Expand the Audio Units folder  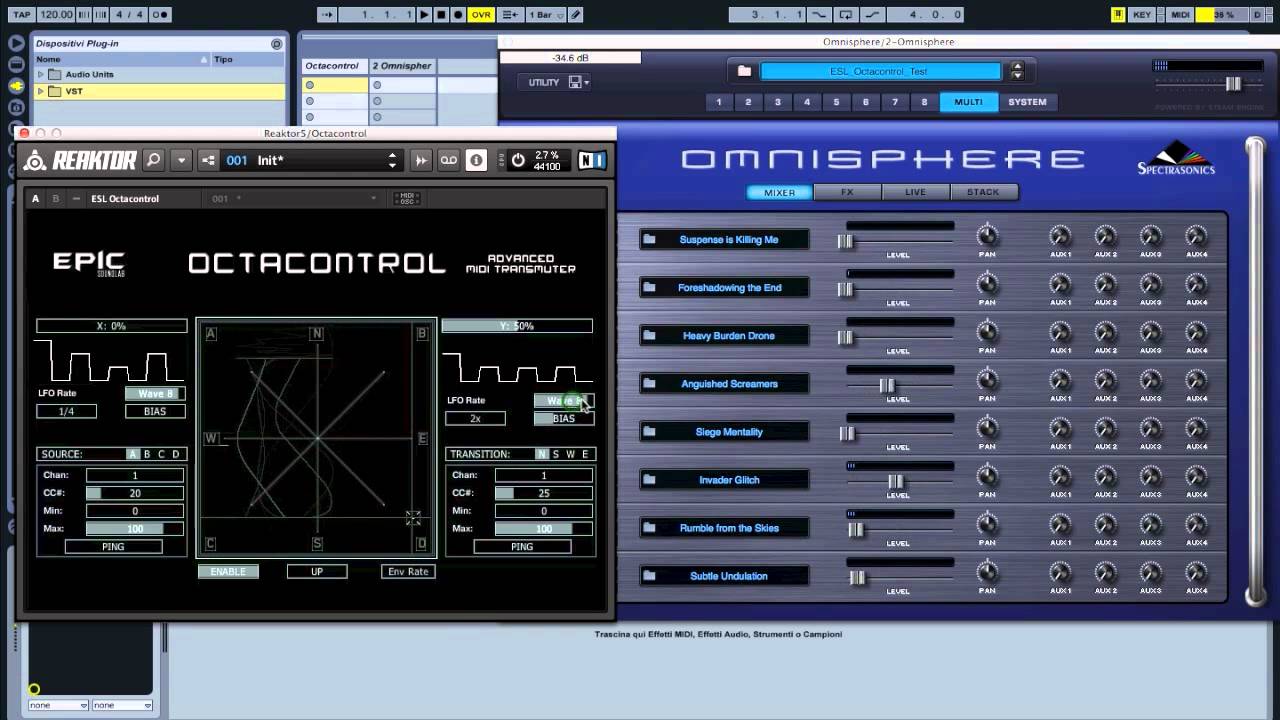coord(41,75)
